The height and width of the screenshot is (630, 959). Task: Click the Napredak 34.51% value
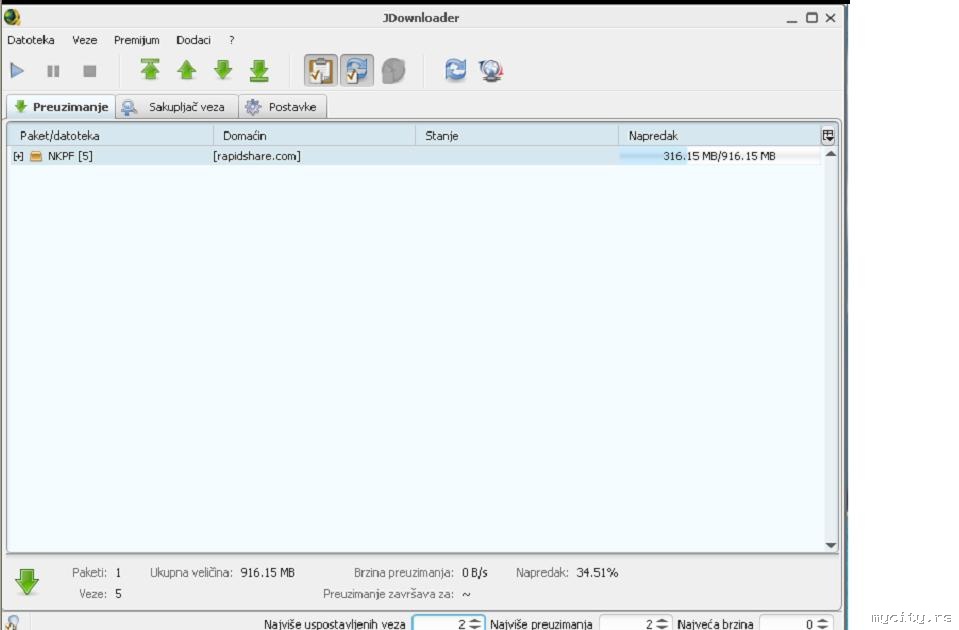click(x=597, y=573)
